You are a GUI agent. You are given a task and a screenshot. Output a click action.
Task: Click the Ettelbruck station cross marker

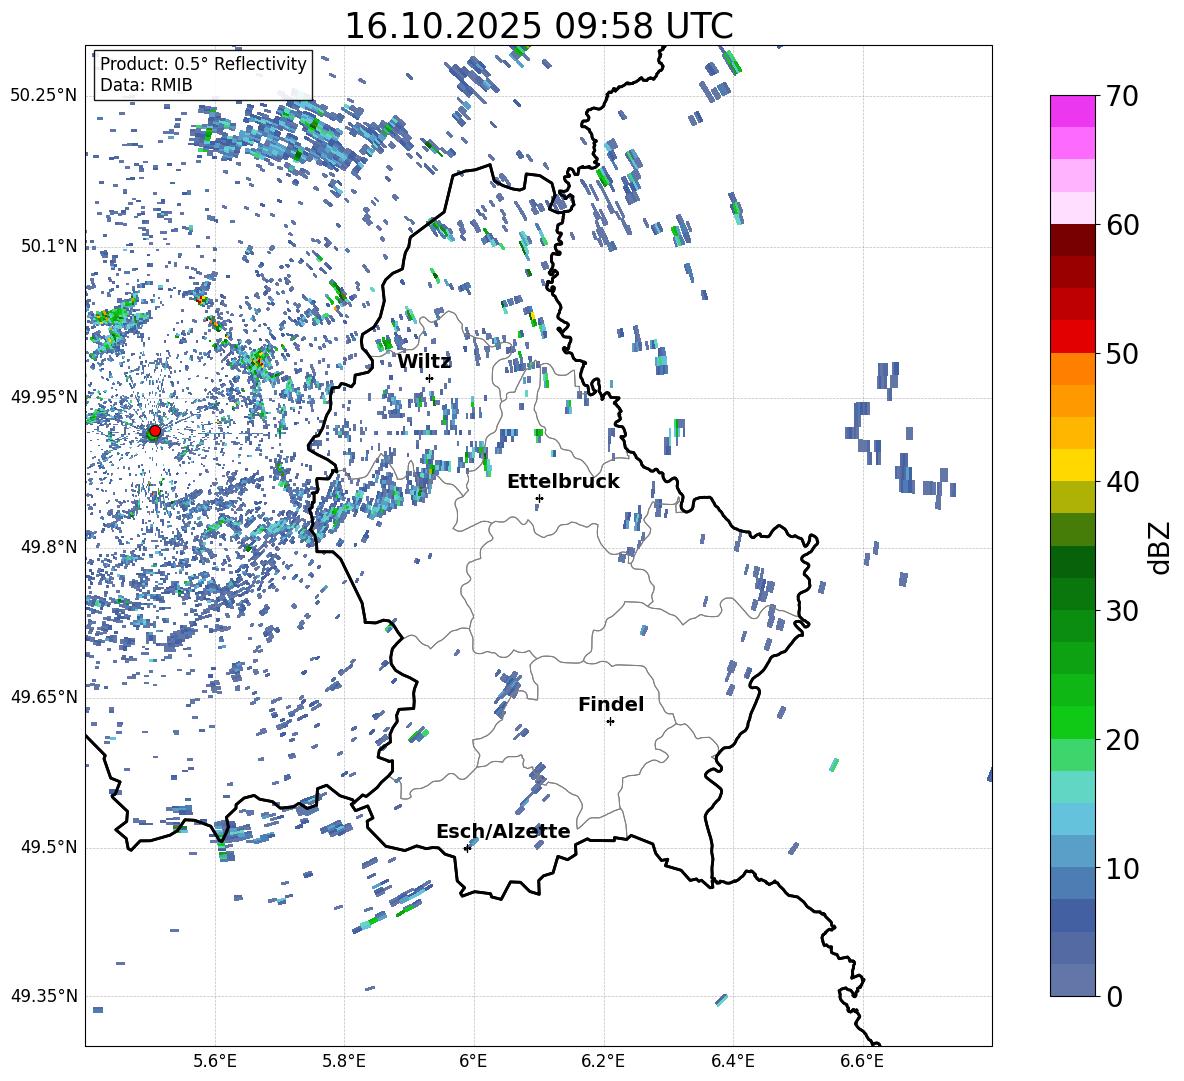[539, 498]
